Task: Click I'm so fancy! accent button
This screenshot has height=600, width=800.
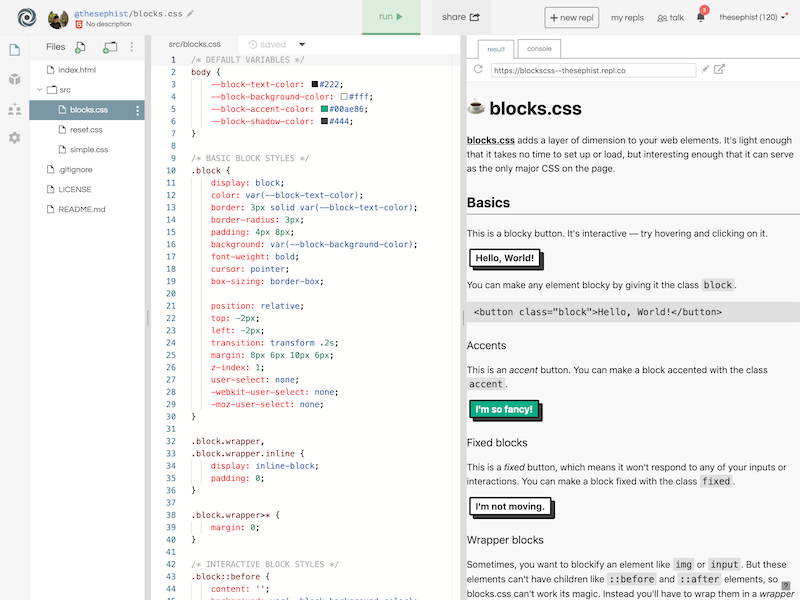Action: coord(504,409)
